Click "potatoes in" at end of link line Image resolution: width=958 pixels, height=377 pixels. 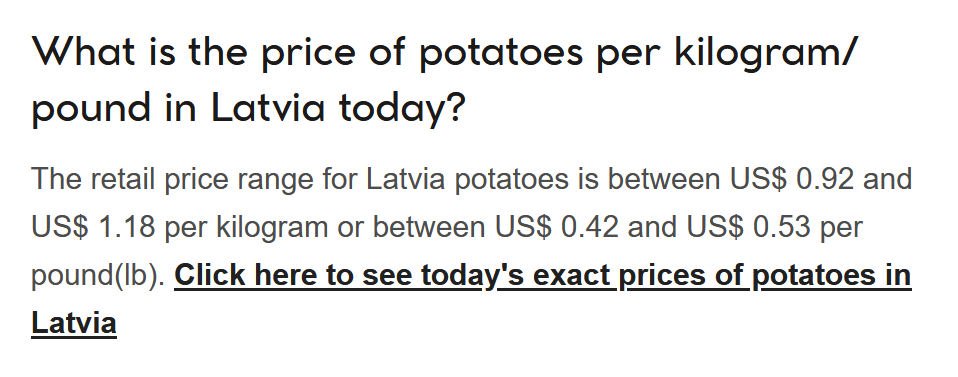coord(832,276)
